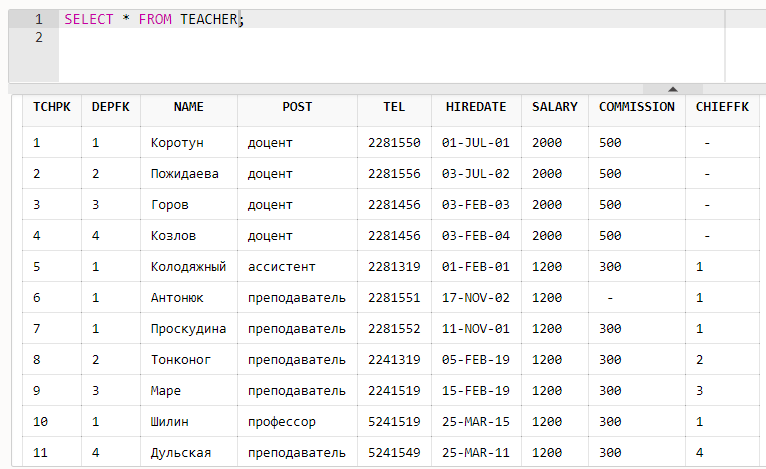
Task: Select the name cell Горов
Action: [x=170, y=205]
